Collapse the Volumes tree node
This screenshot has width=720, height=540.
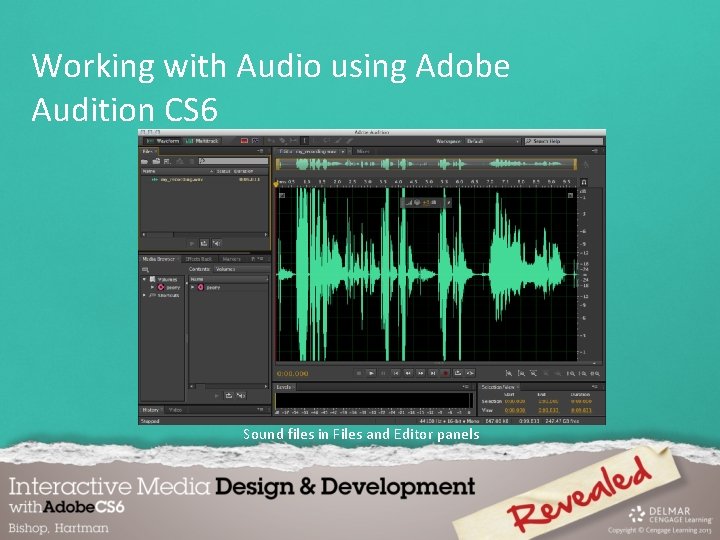pyautogui.click(x=144, y=279)
